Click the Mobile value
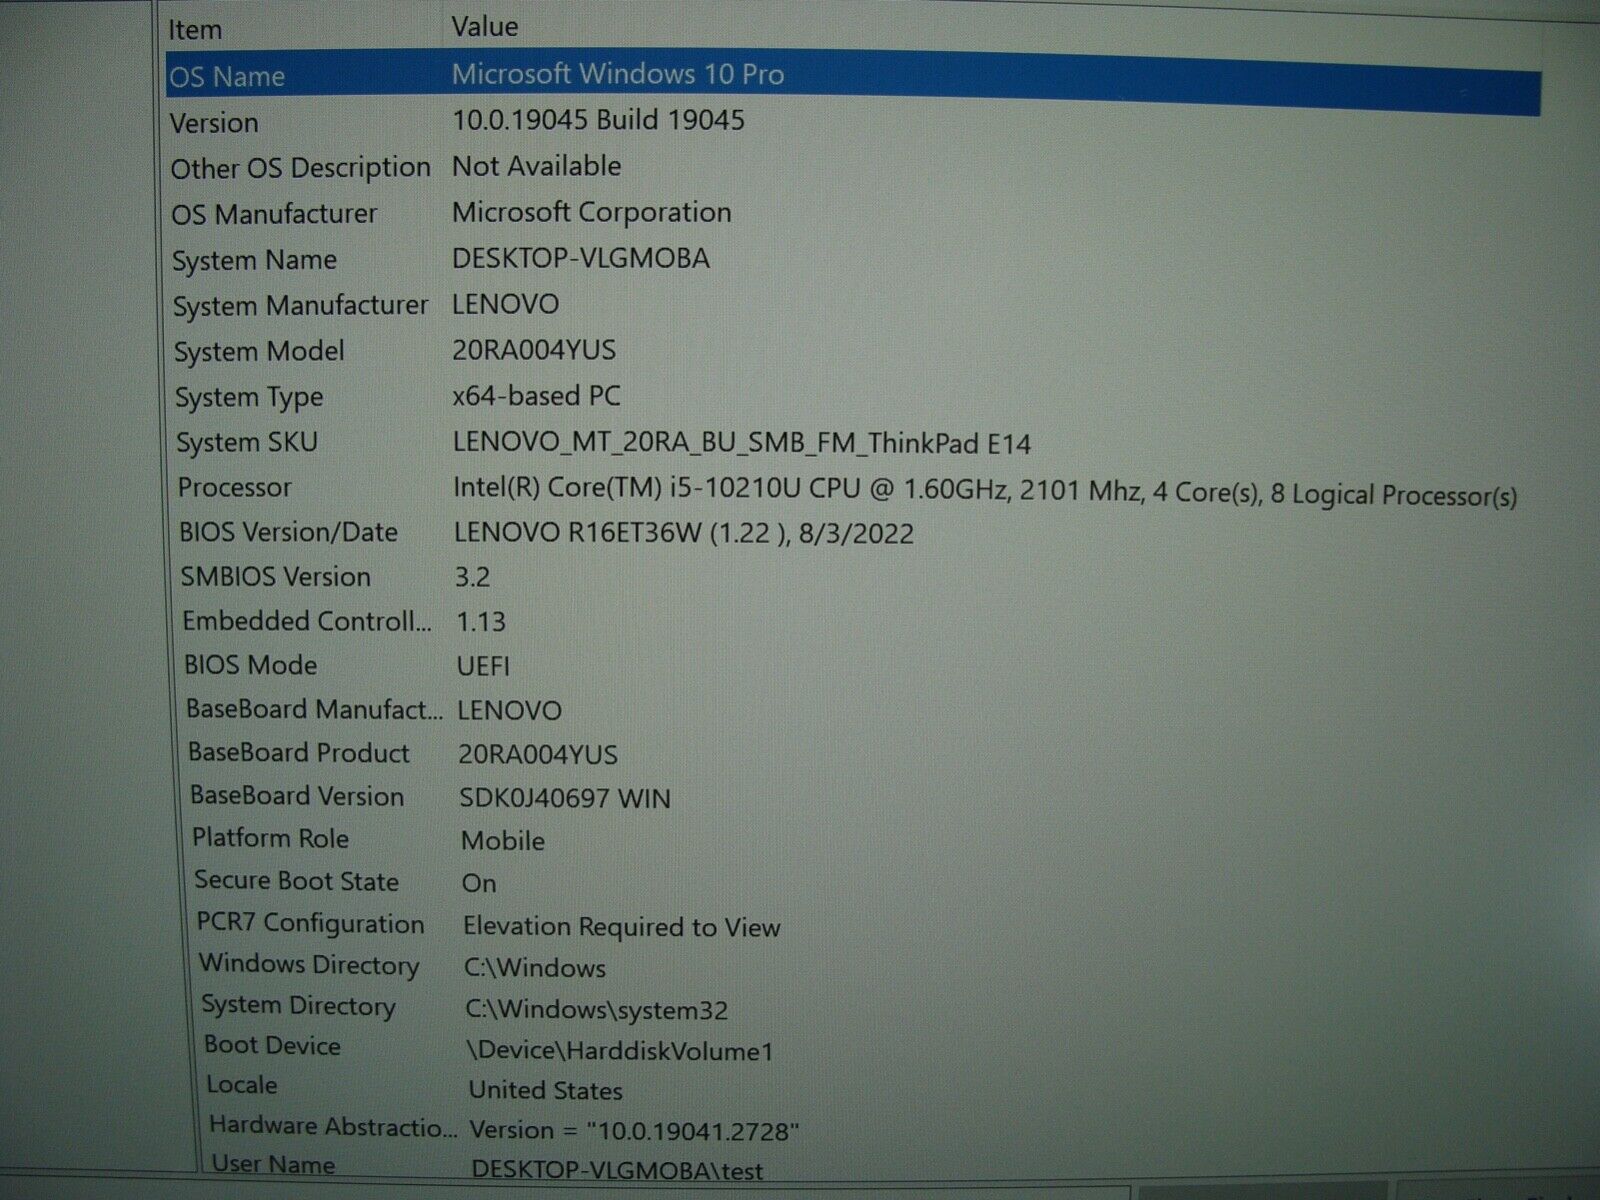 [x=503, y=841]
